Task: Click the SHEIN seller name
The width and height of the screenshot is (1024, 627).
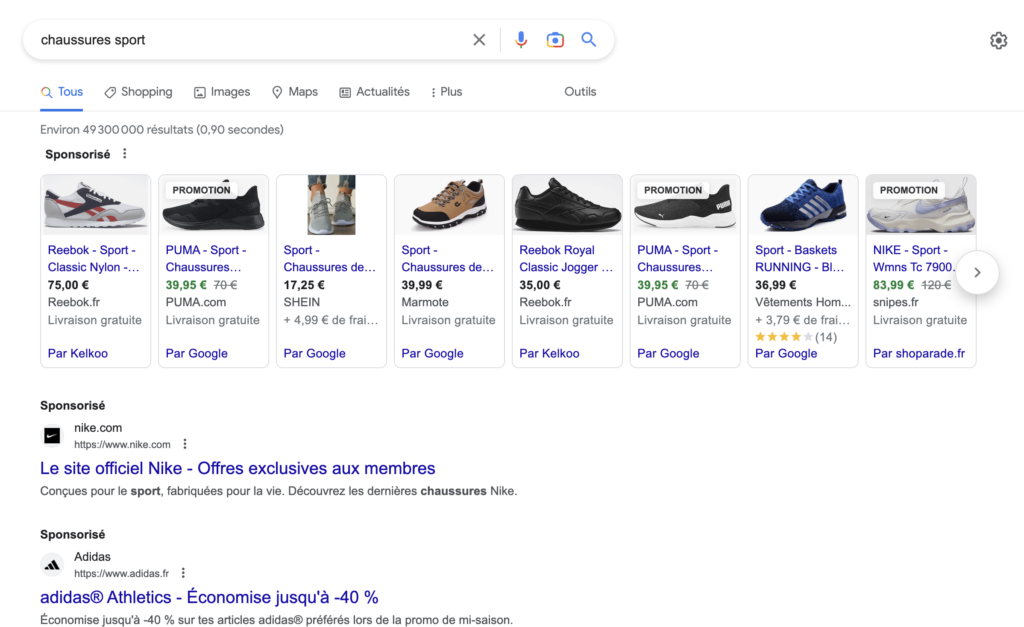Action: click(x=302, y=302)
